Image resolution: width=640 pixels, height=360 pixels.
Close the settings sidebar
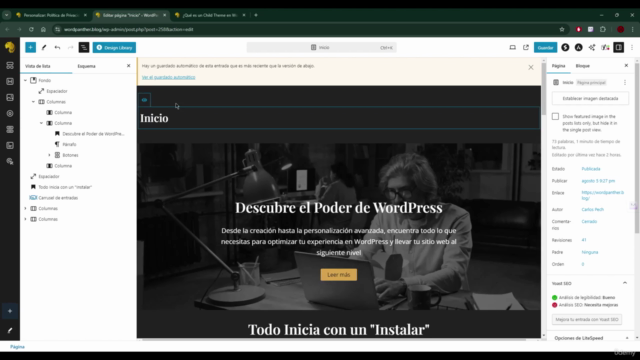626,66
